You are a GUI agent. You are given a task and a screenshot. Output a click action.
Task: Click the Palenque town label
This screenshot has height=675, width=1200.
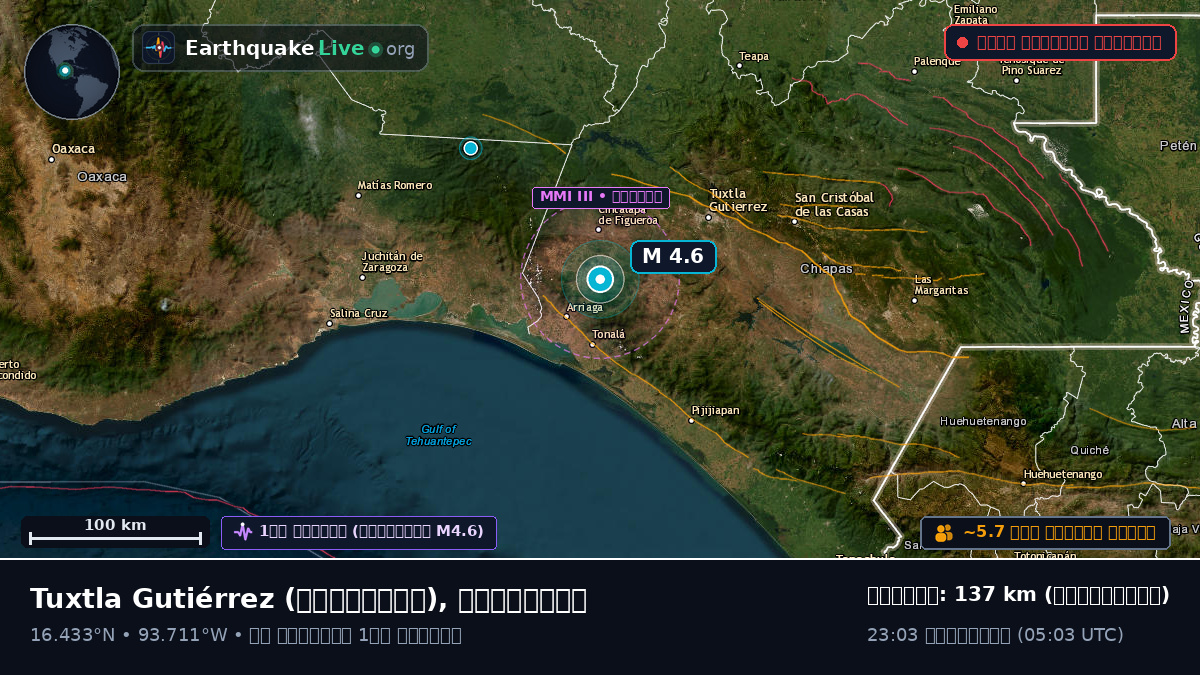tap(936, 62)
